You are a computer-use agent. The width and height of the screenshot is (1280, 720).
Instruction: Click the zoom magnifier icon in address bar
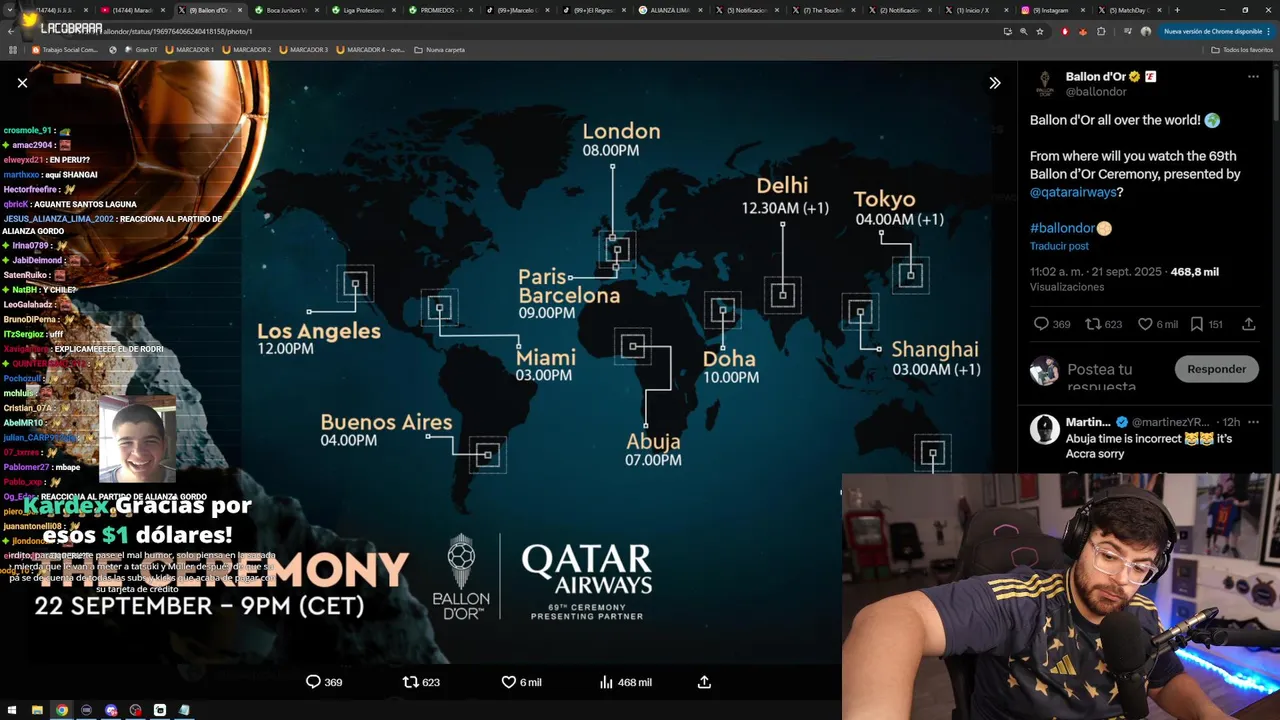click(1023, 31)
